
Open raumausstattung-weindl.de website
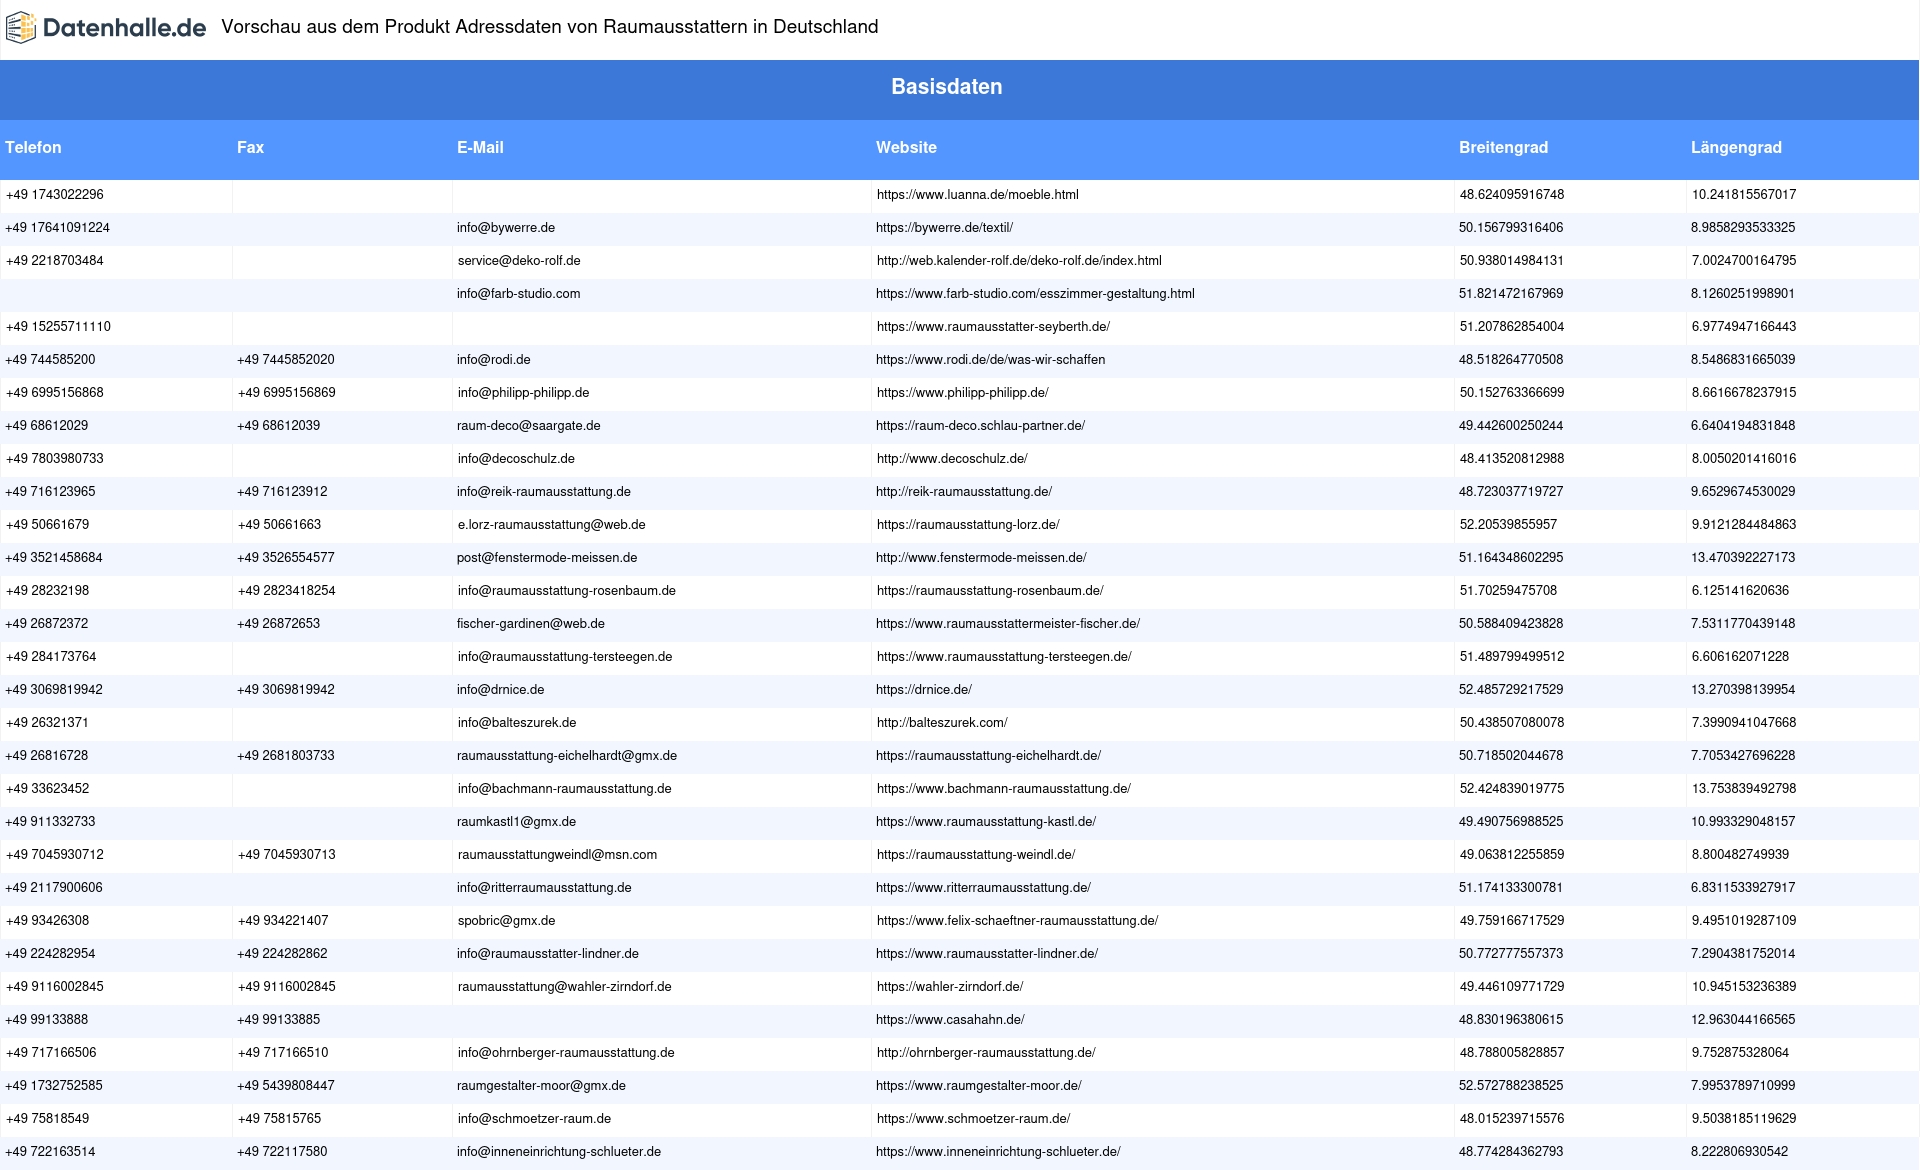(976, 855)
